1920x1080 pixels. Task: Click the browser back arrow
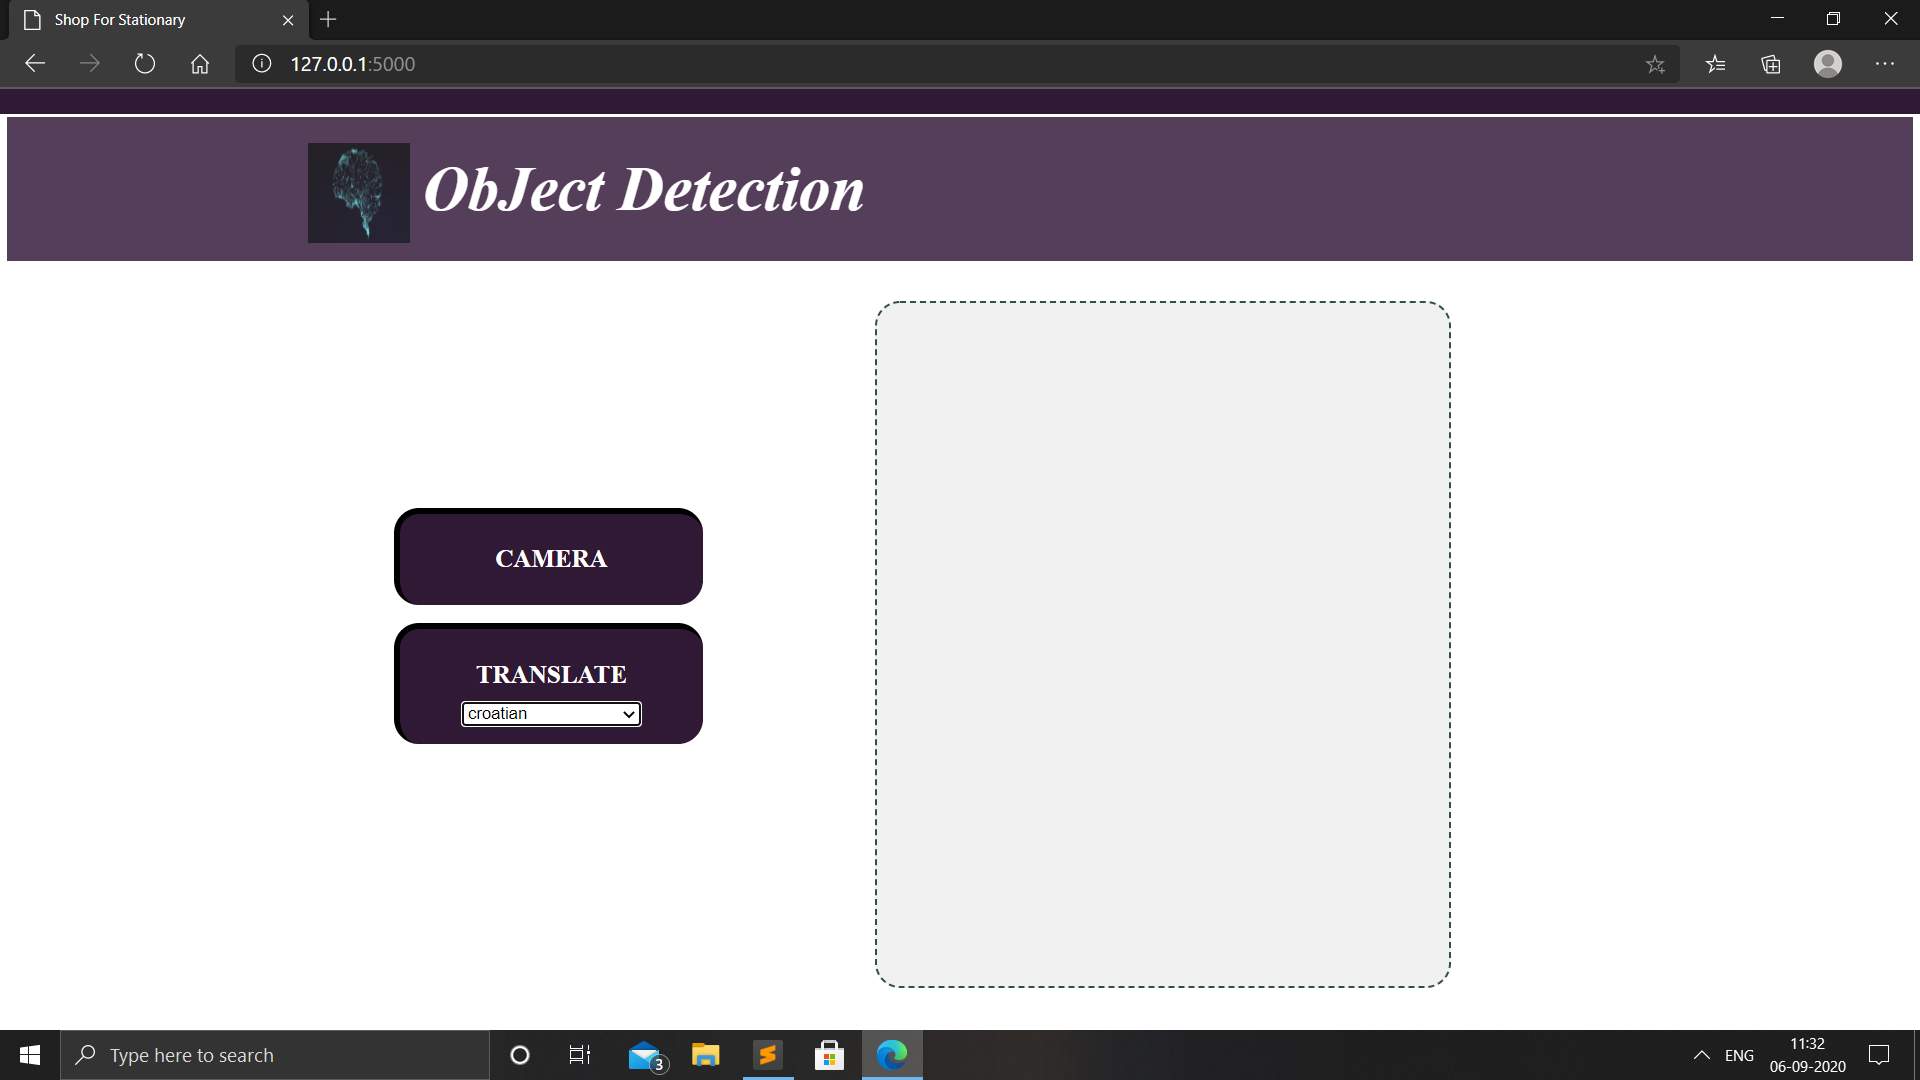coord(35,64)
